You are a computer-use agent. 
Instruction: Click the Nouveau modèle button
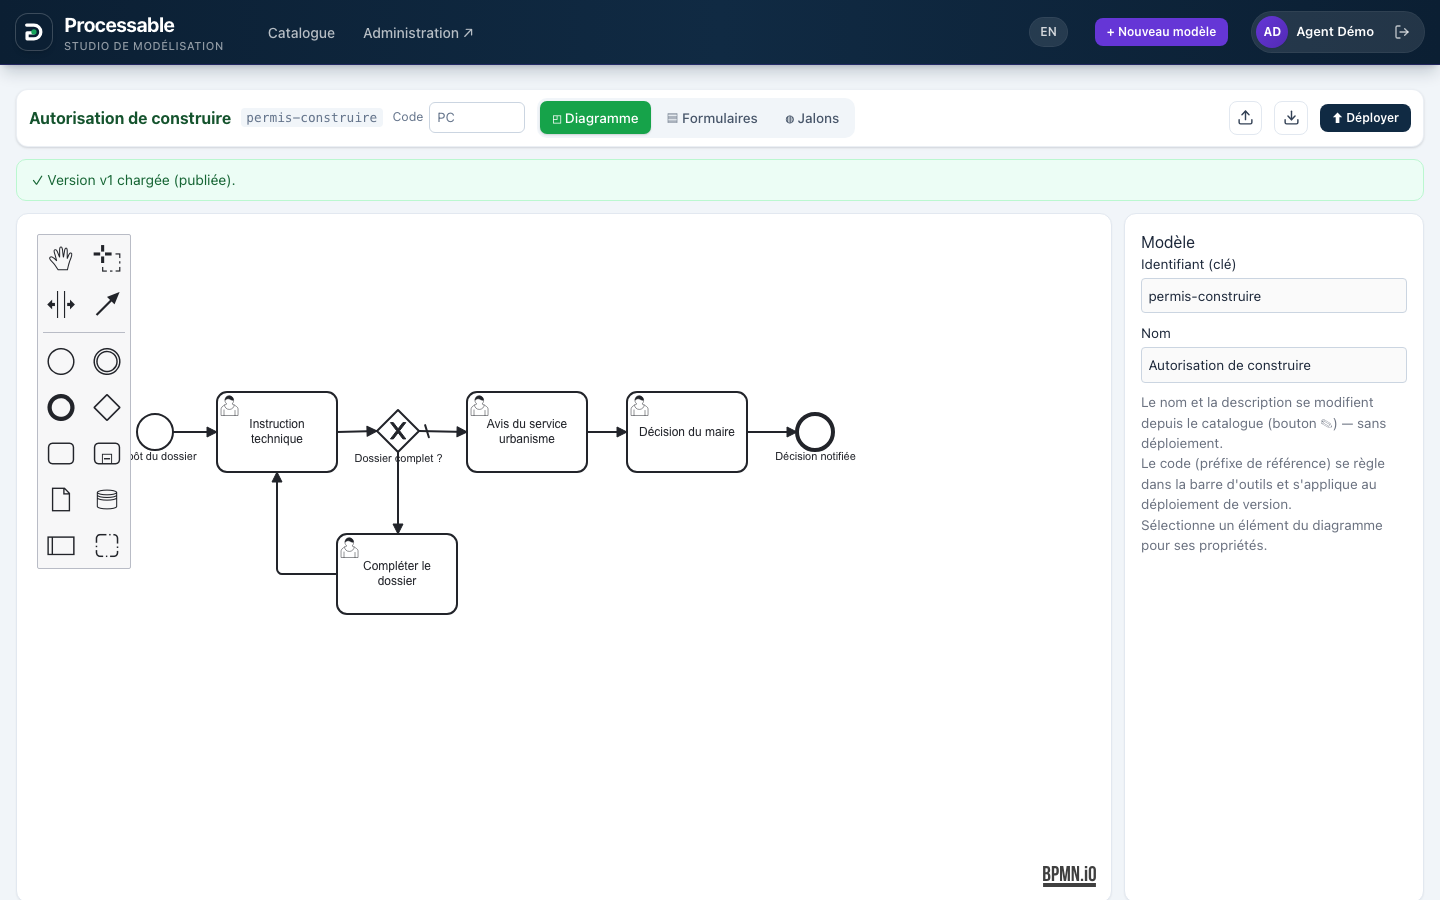[1161, 32]
